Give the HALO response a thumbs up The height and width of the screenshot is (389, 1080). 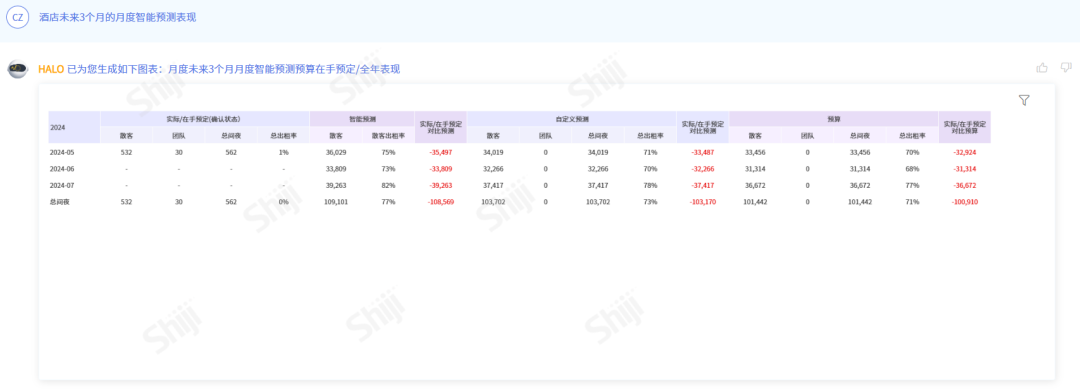(1042, 67)
